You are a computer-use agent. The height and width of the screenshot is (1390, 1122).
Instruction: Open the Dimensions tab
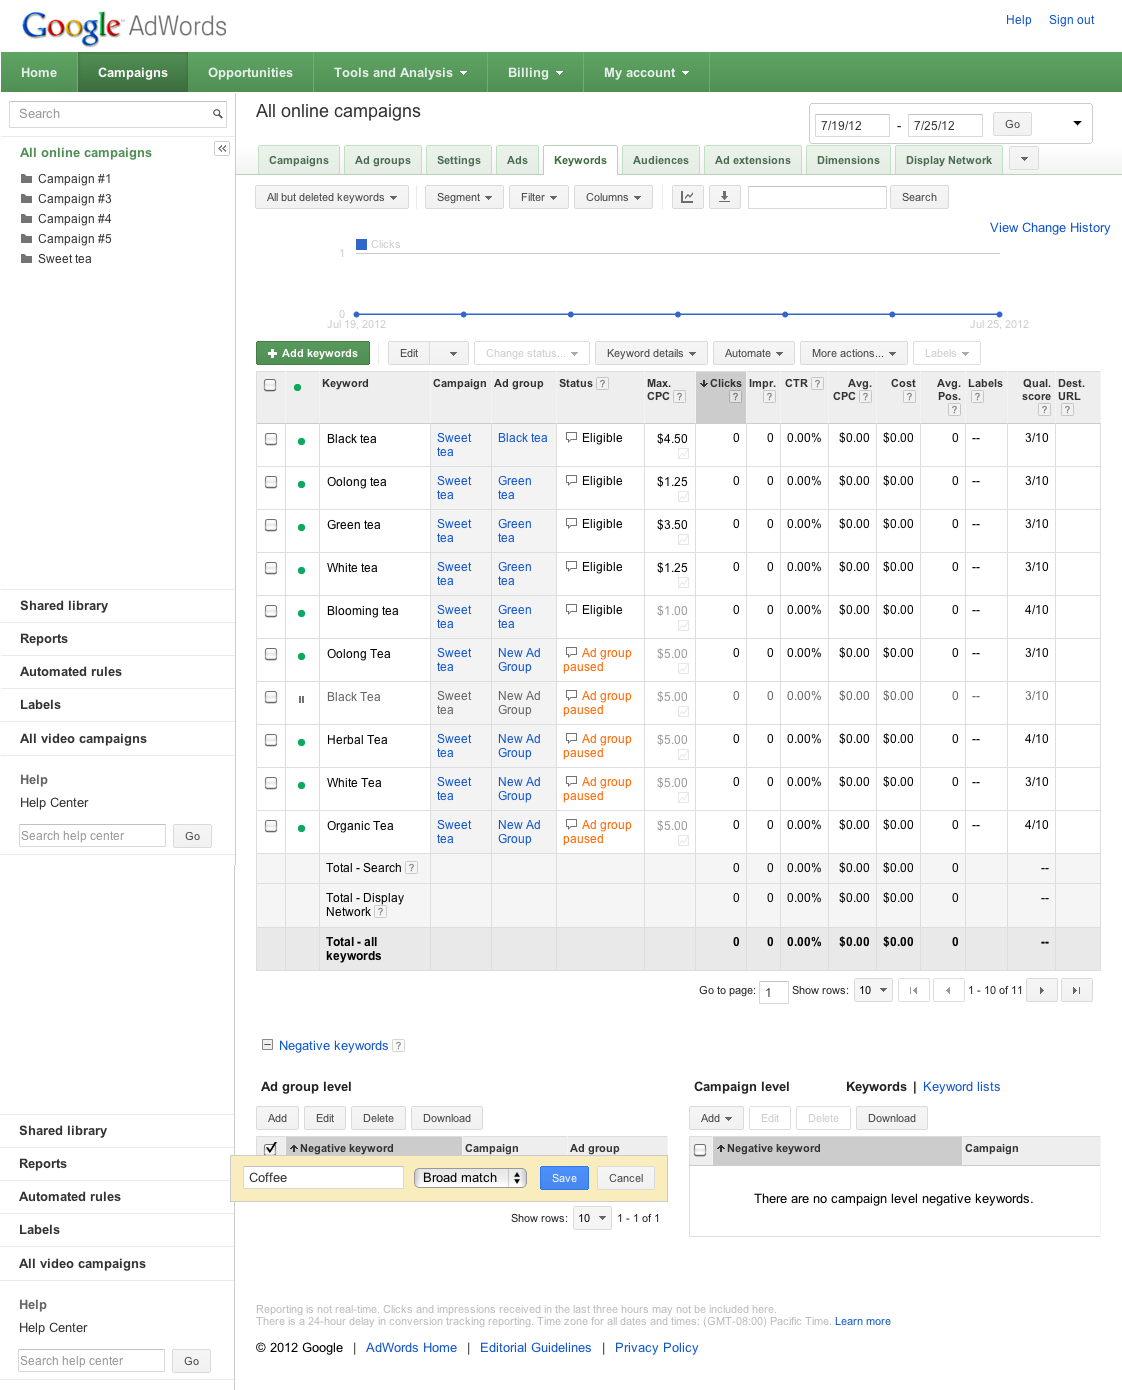point(848,160)
